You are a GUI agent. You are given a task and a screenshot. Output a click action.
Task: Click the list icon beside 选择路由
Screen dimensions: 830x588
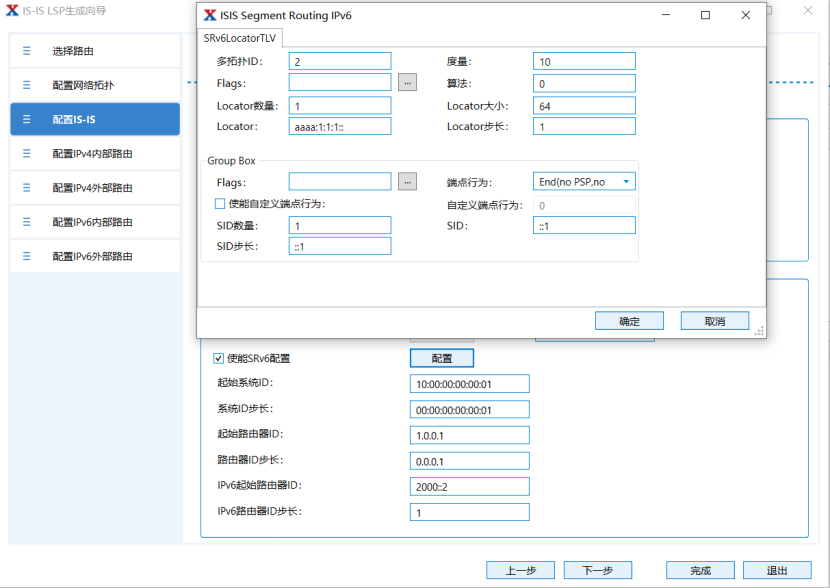point(26,51)
